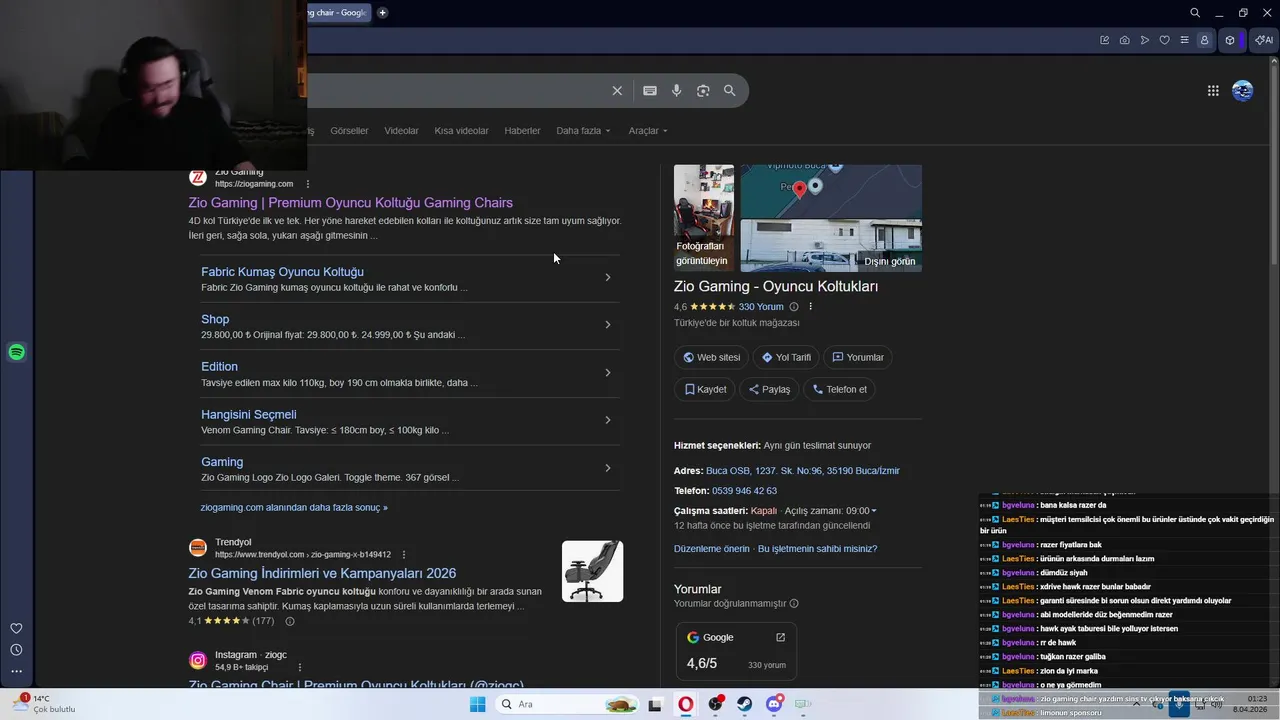Switch to the Görseller tab
The height and width of the screenshot is (720, 1280).
[x=349, y=131]
